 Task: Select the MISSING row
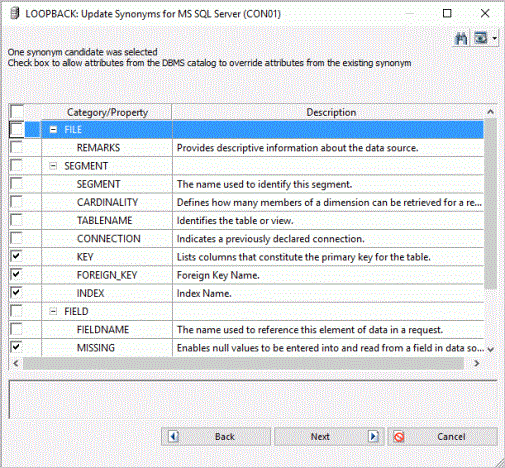246,347
